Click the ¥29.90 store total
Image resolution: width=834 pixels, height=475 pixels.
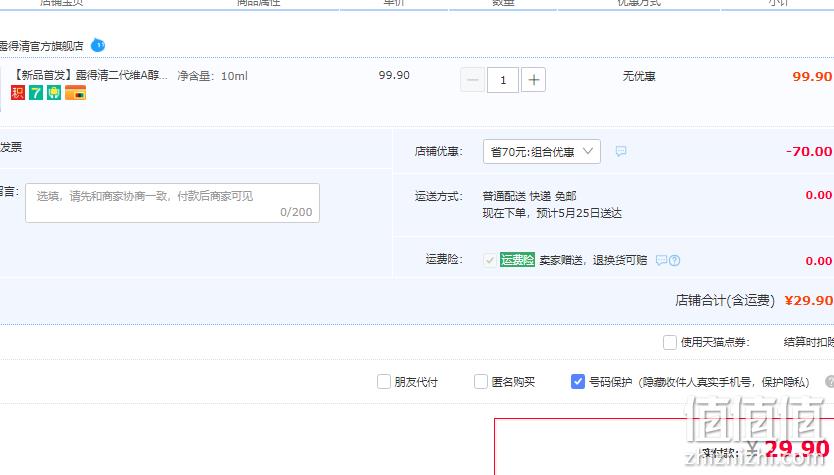(808, 301)
